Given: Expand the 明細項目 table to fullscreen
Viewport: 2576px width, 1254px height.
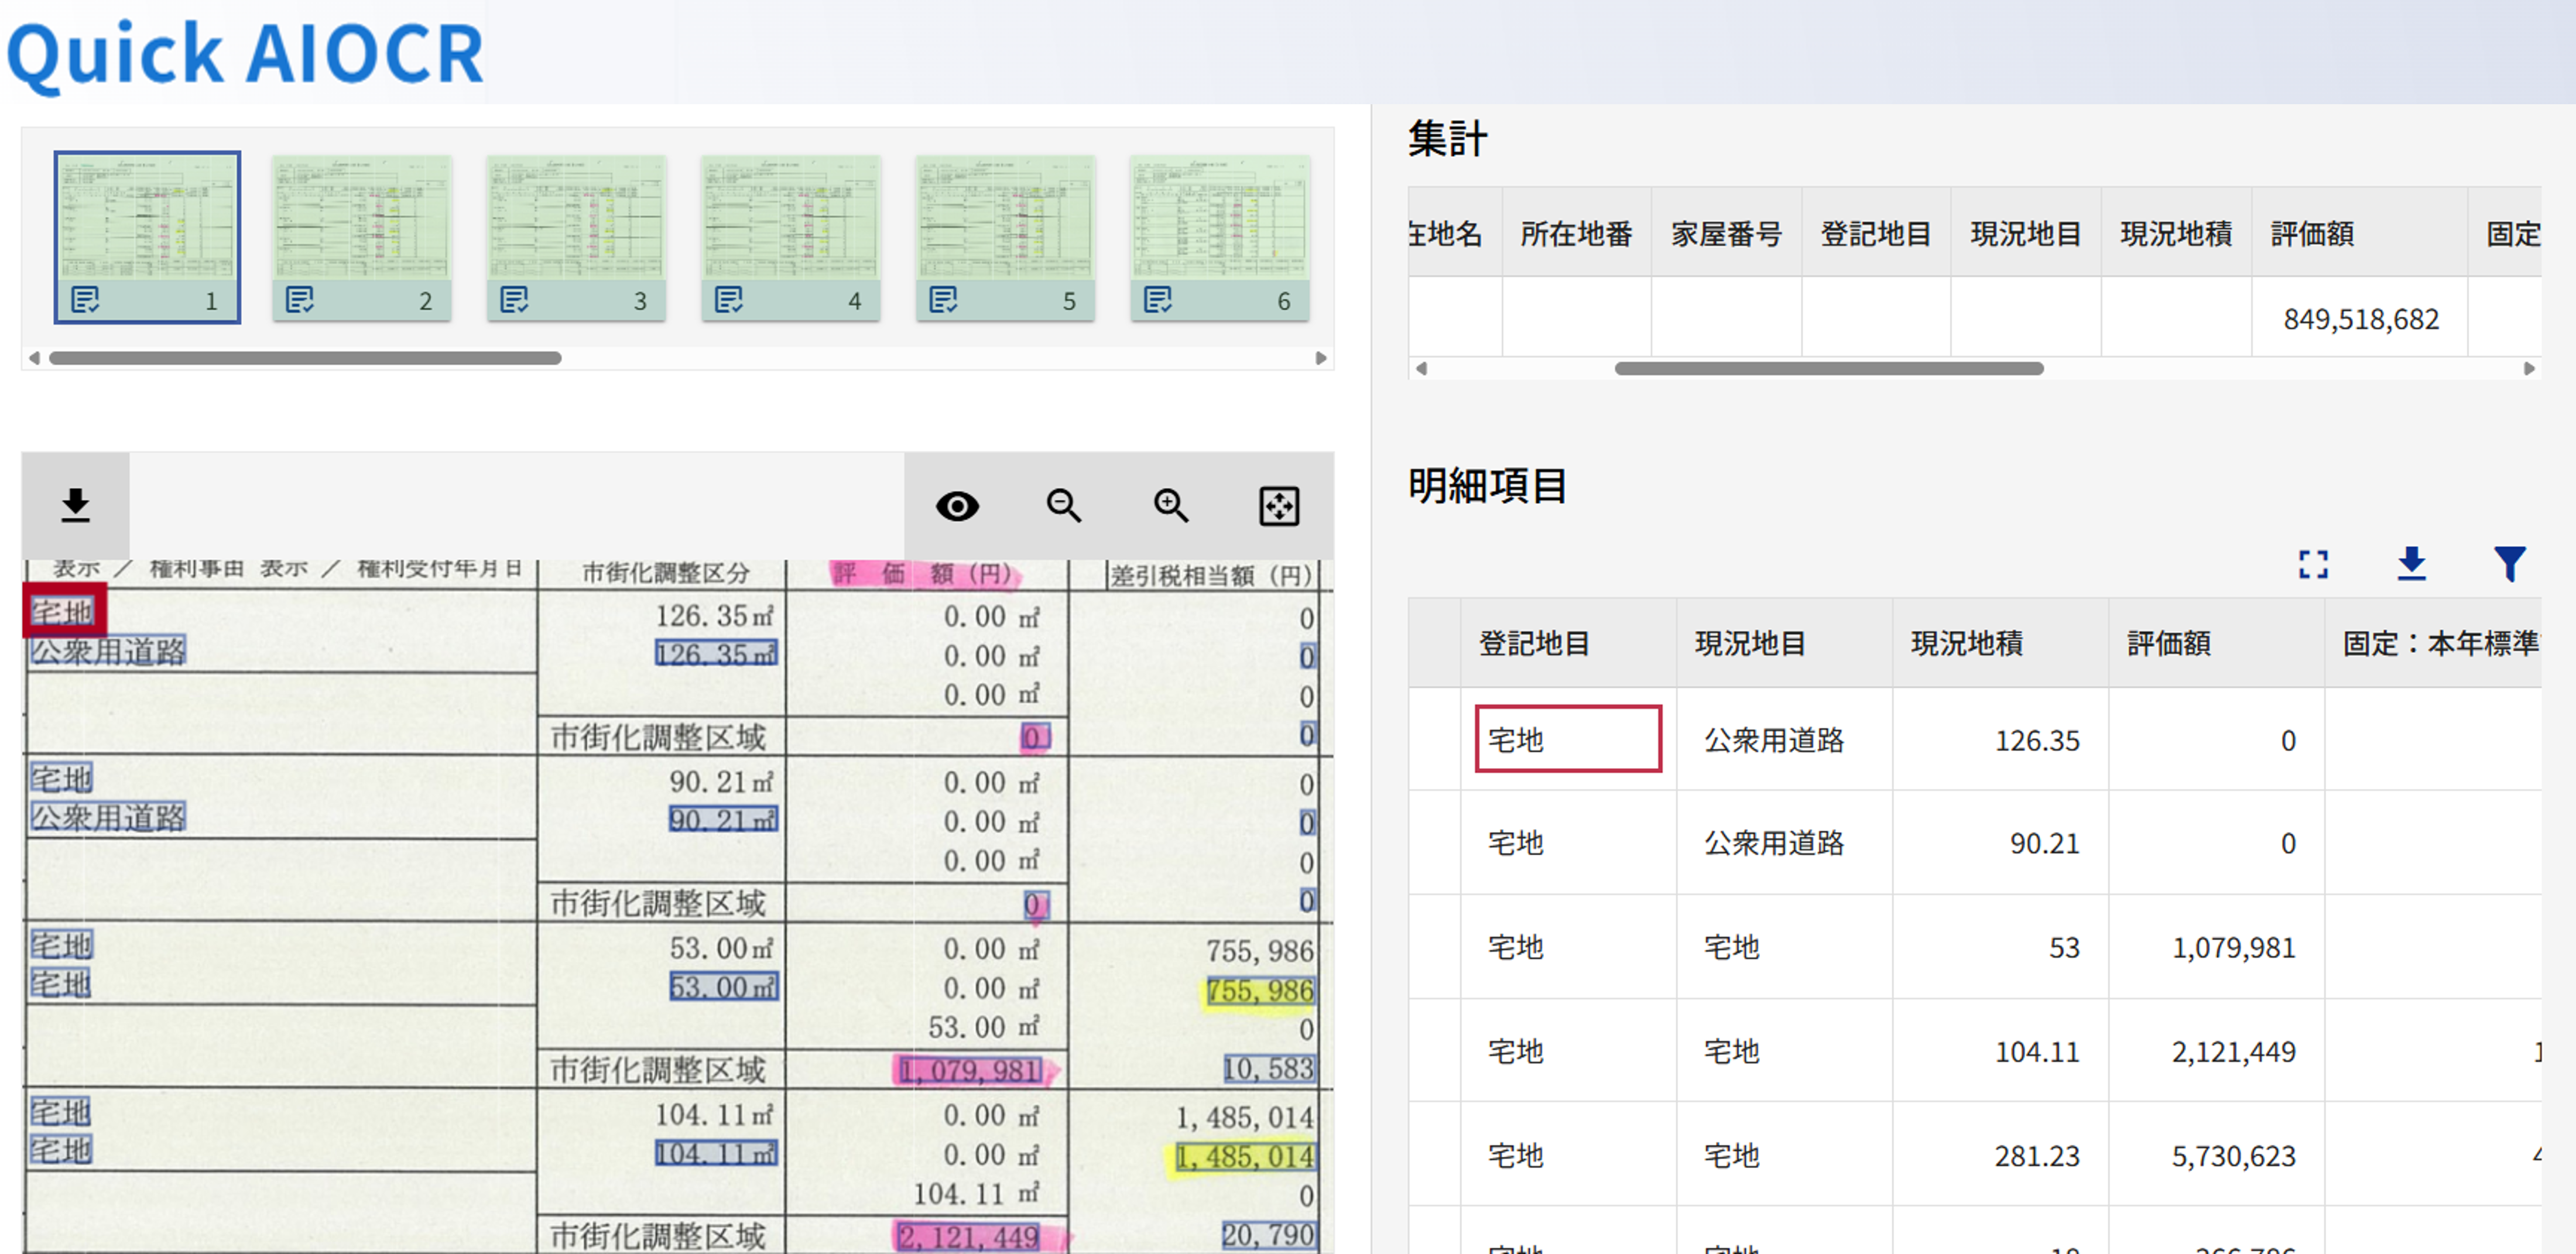Looking at the screenshot, I should tap(2313, 565).
